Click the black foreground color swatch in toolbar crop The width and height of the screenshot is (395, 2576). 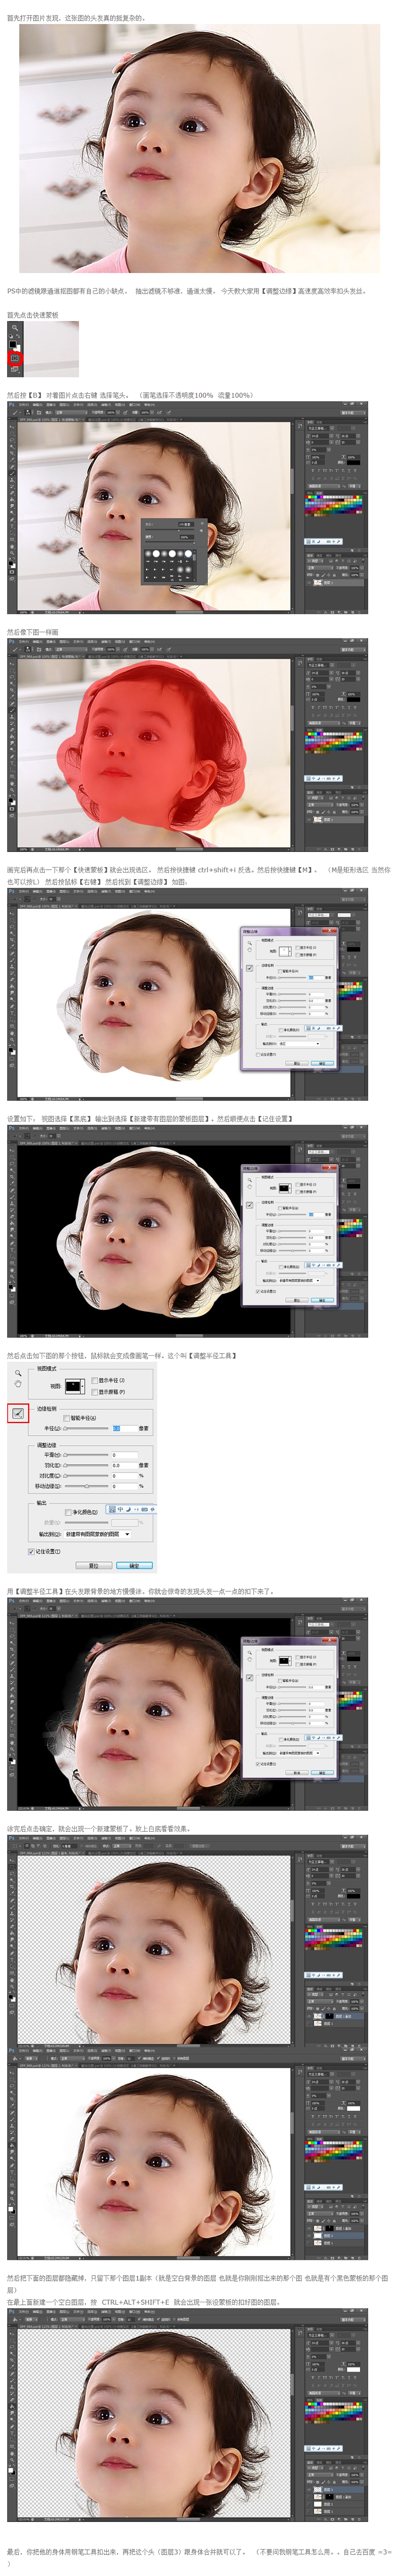(13, 344)
